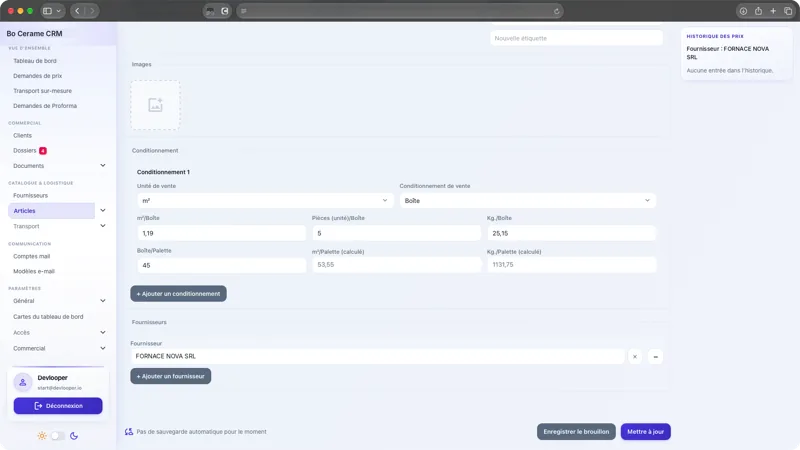Open a new browser tab (plus)
The image size is (800, 450).
coord(773,11)
